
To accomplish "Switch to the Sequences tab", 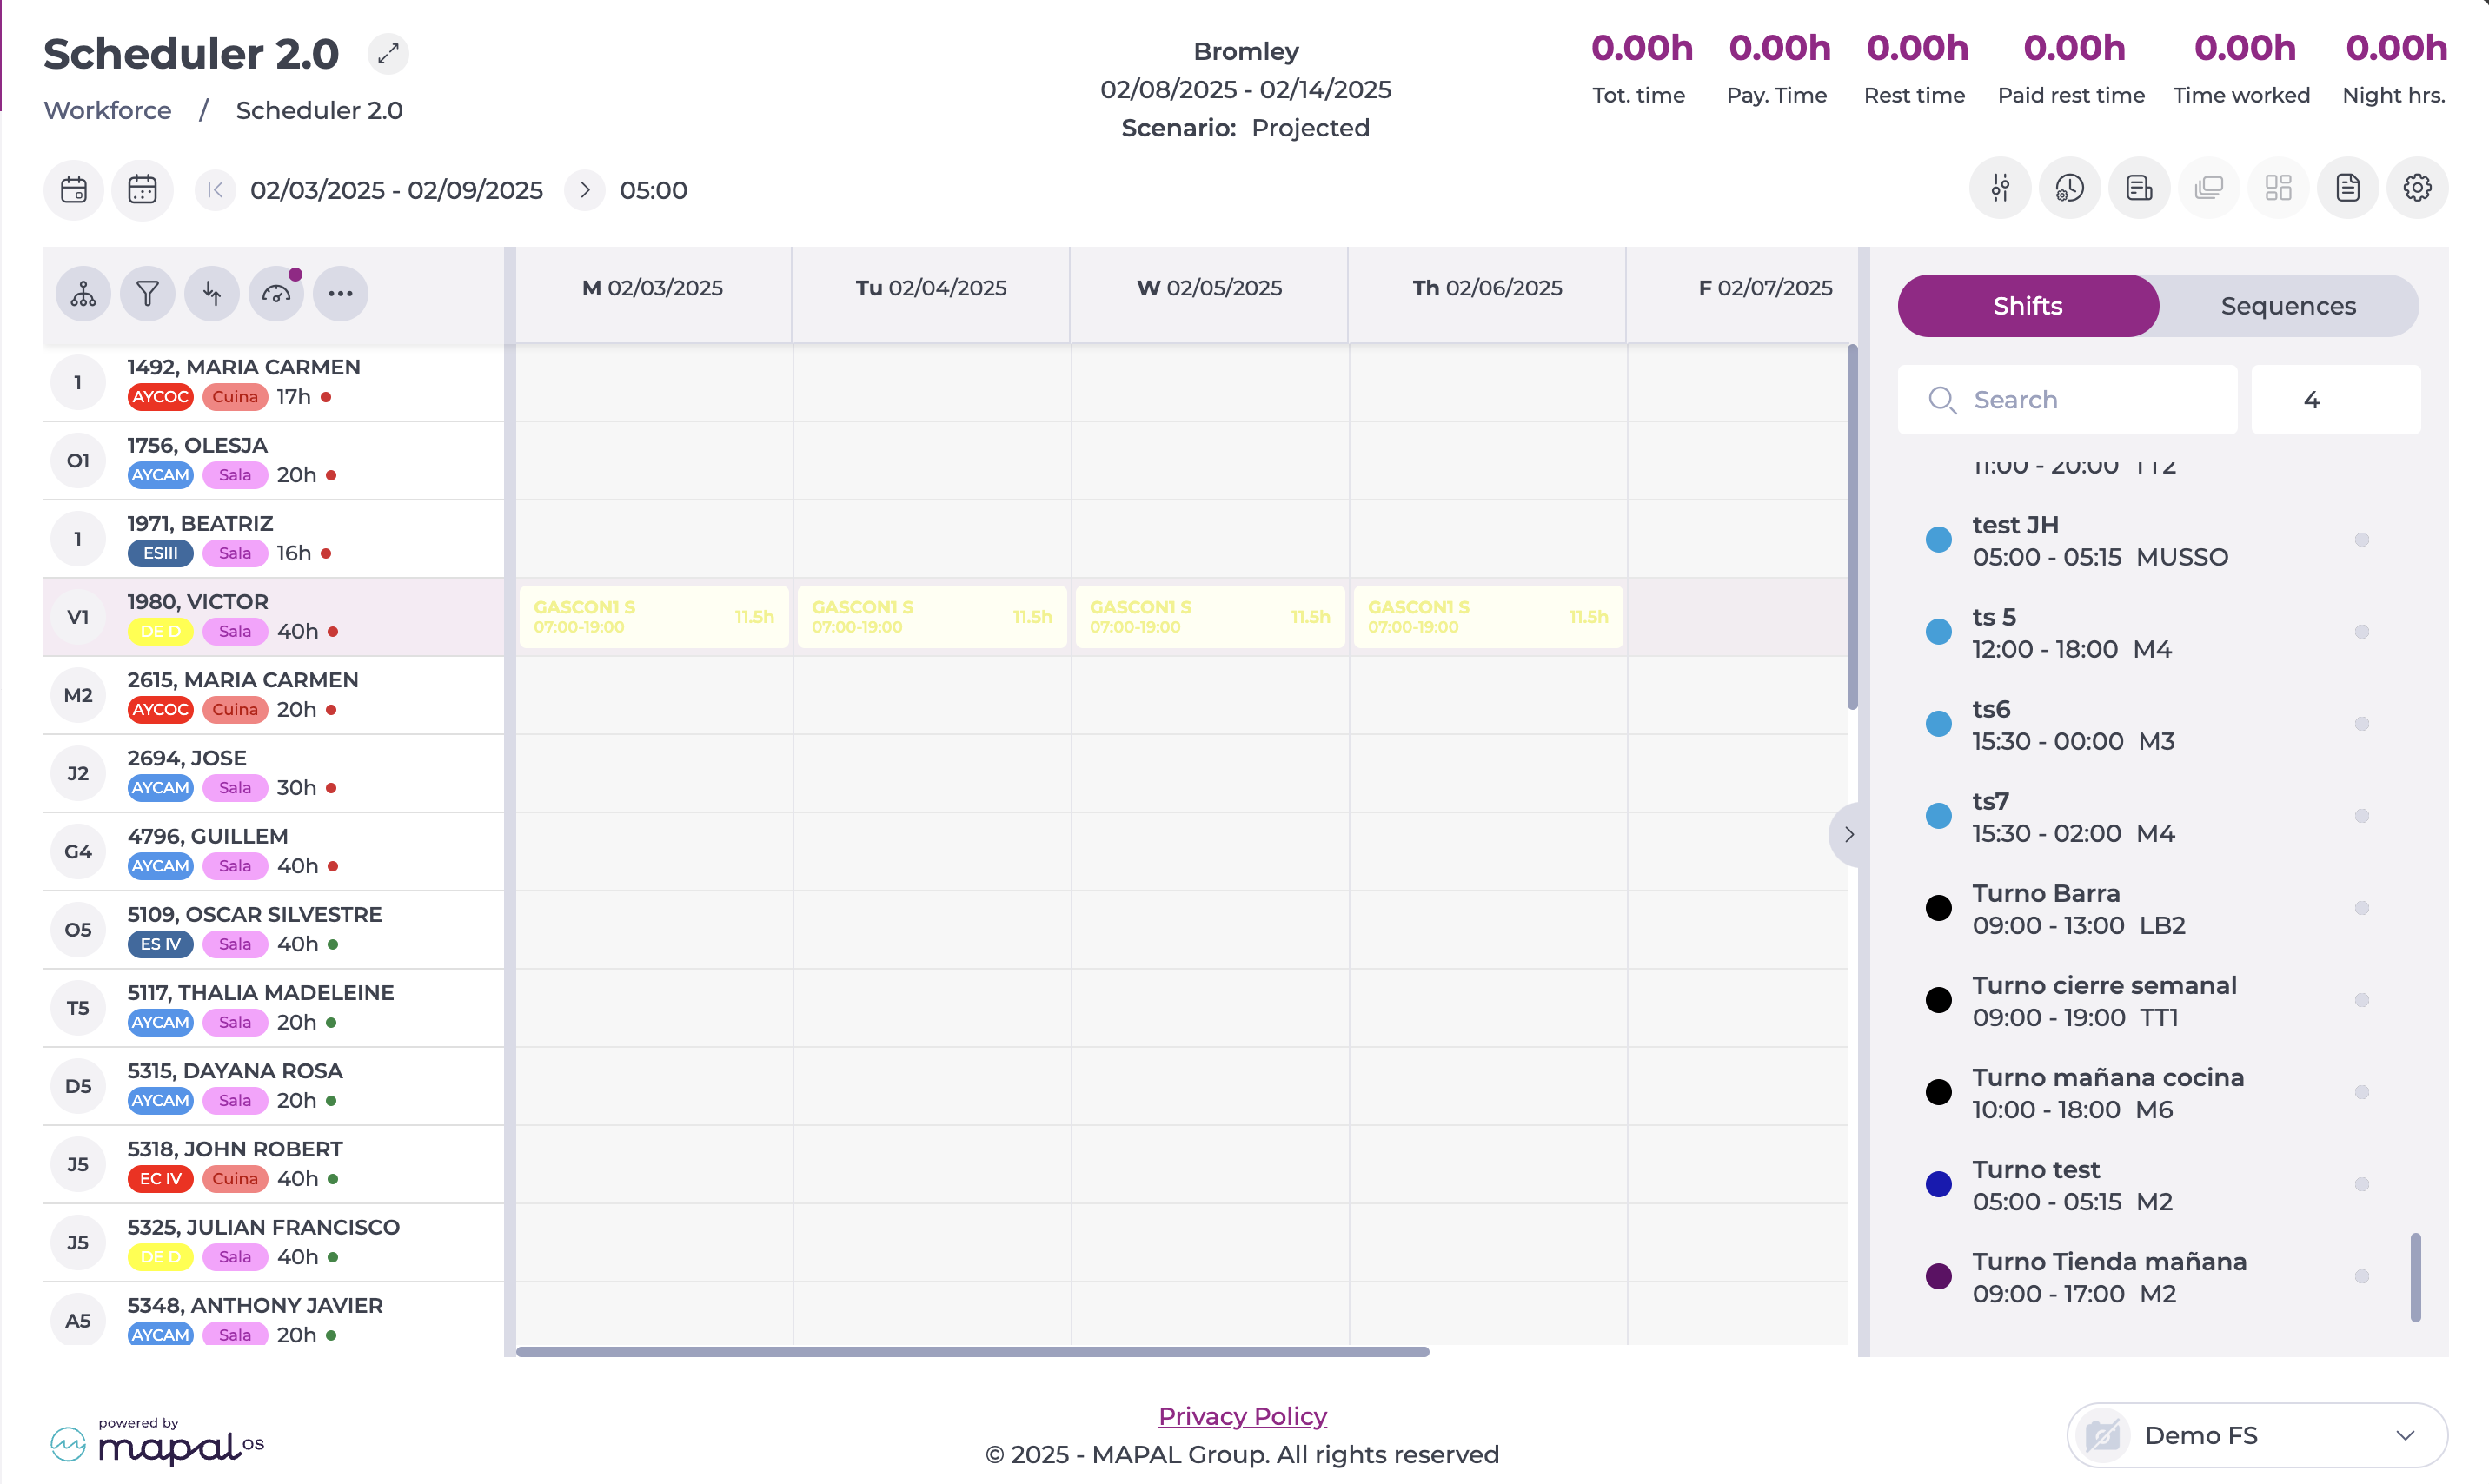I will tap(2288, 306).
